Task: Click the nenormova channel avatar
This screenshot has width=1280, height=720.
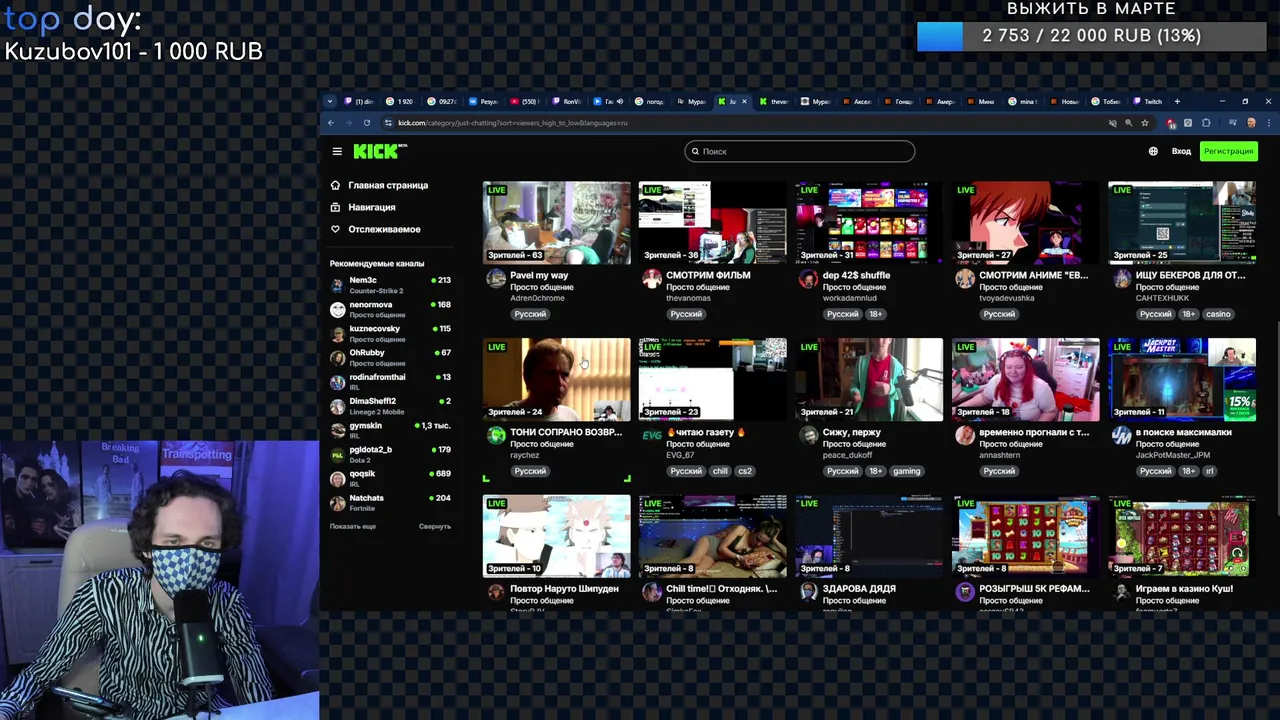Action: 338,309
